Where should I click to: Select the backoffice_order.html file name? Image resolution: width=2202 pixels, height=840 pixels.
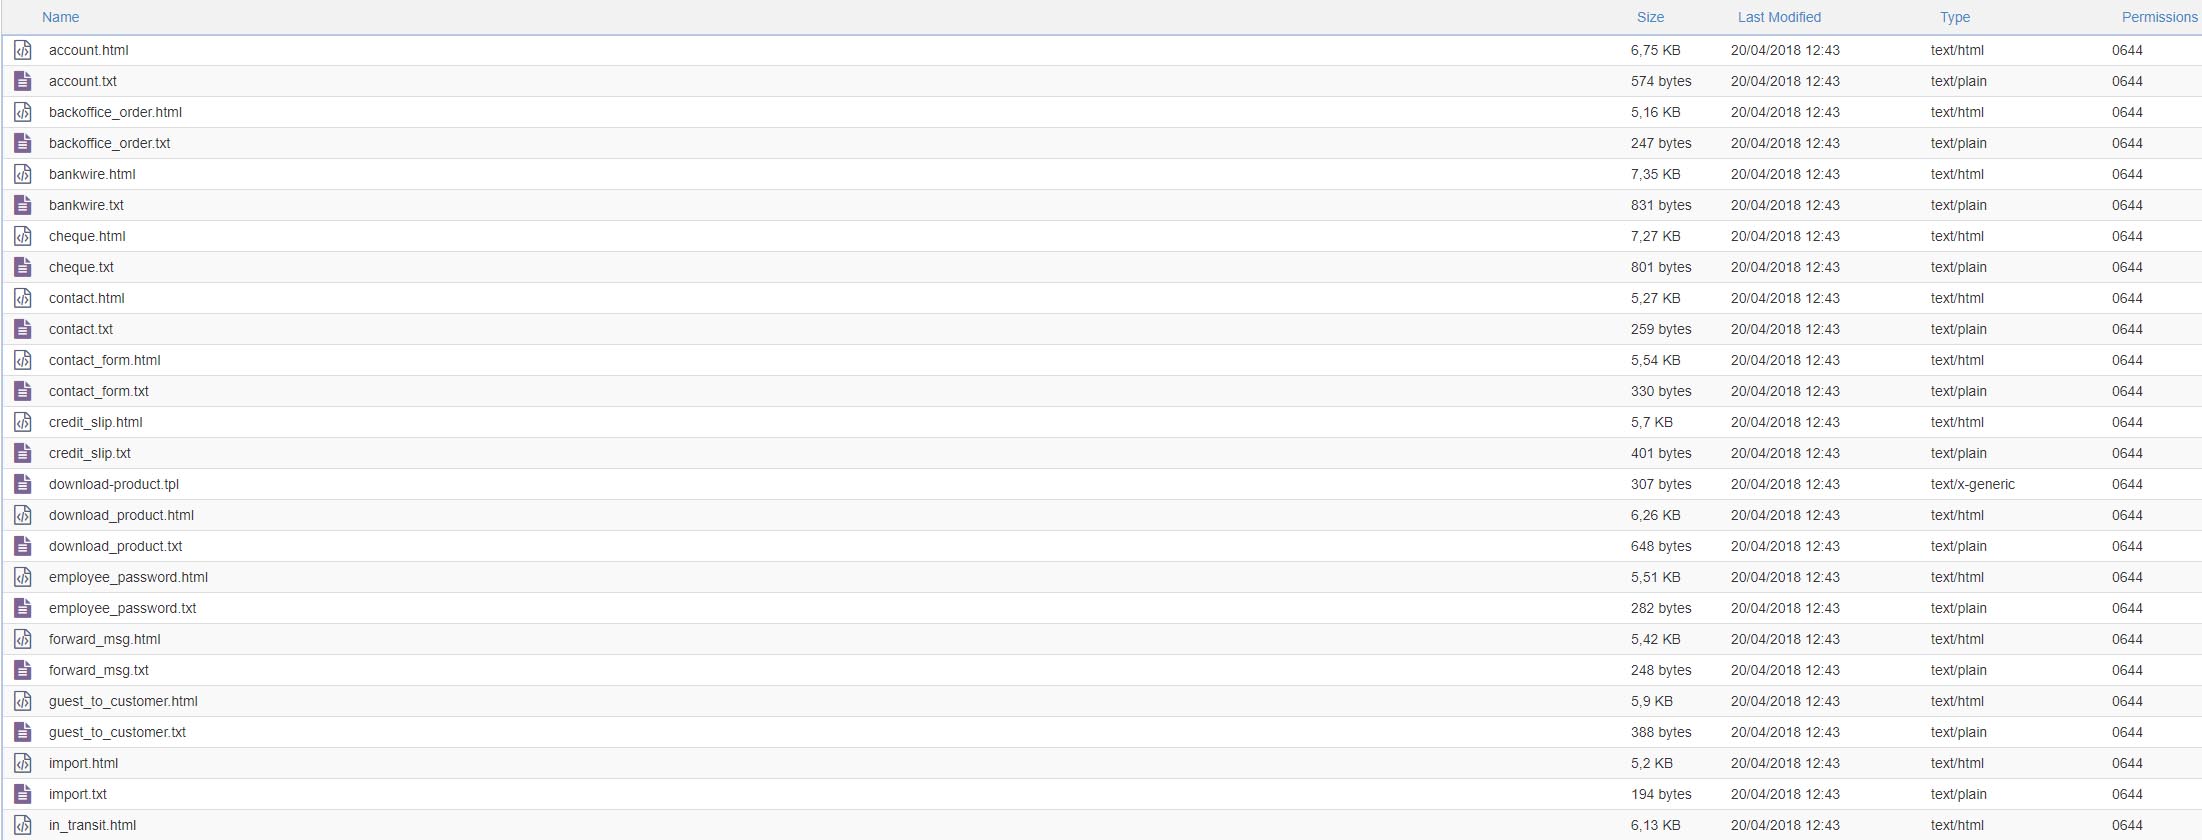[115, 112]
